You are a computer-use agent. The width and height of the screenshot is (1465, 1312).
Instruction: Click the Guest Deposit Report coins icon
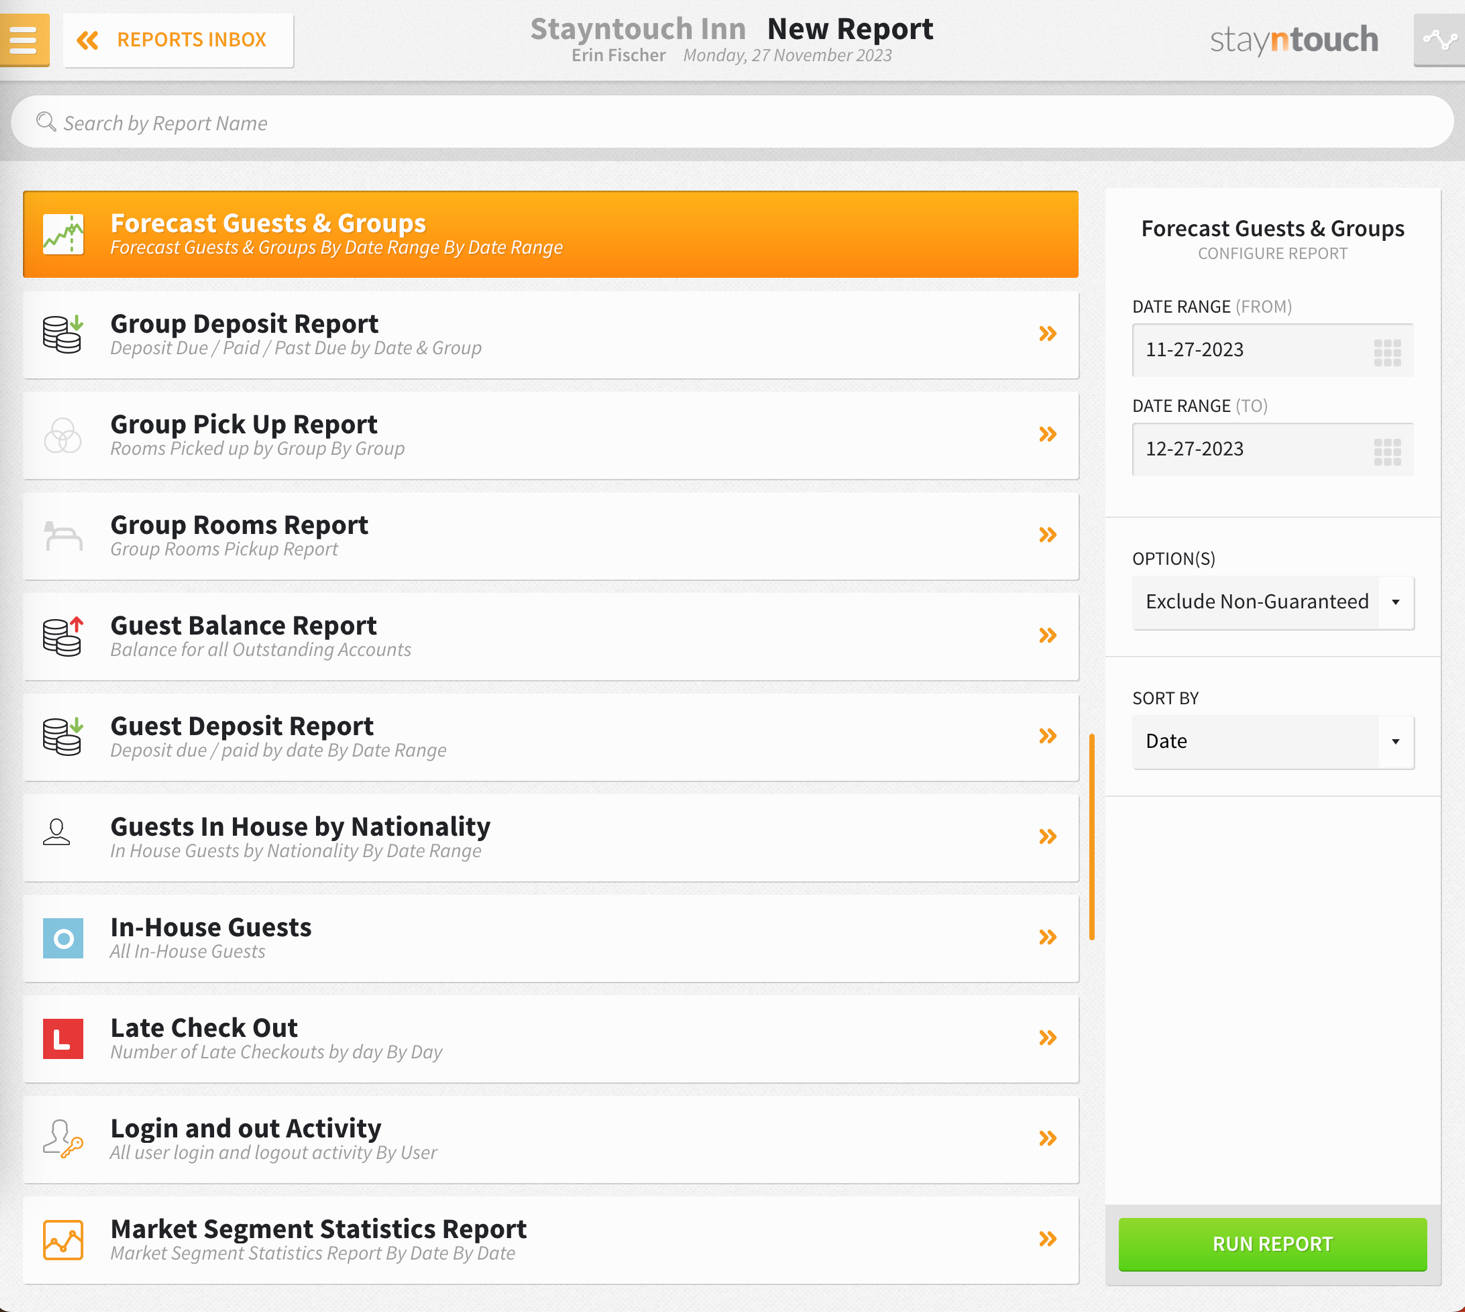point(63,737)
